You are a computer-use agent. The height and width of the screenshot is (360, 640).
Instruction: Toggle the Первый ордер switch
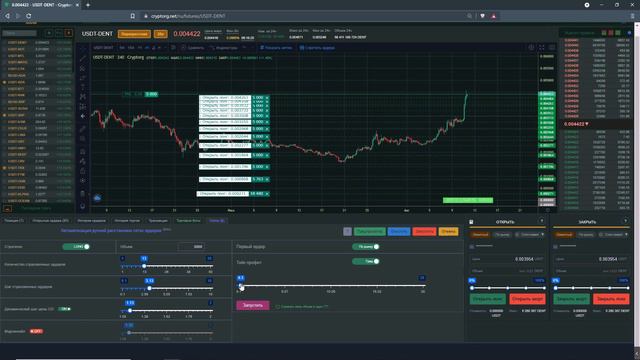pyautogui.click(x=366, y=247)
